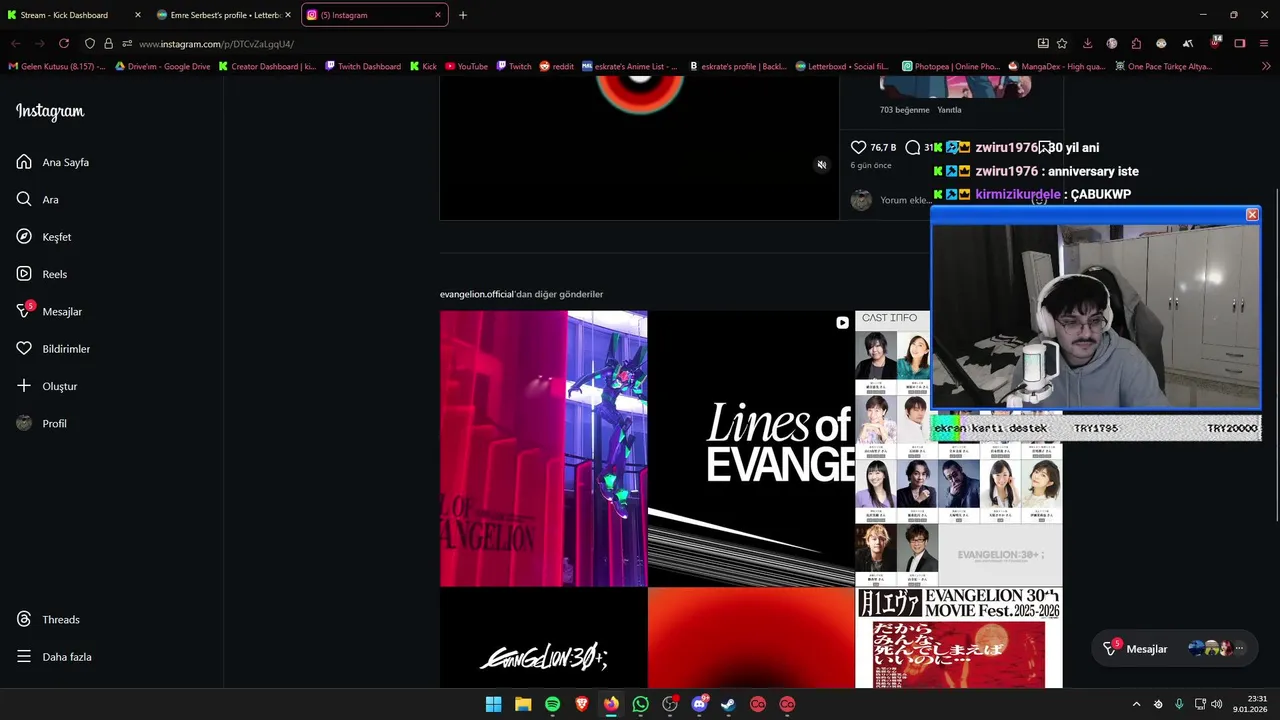Open comments via speech bubble icon
1280x720 pixels.
pyautogui.click(x=912, y=147)
